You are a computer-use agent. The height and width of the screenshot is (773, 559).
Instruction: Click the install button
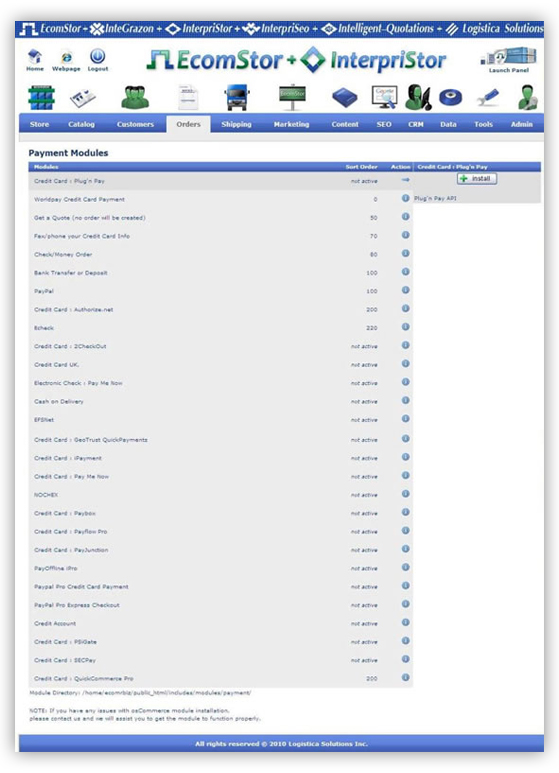point(477,178)
